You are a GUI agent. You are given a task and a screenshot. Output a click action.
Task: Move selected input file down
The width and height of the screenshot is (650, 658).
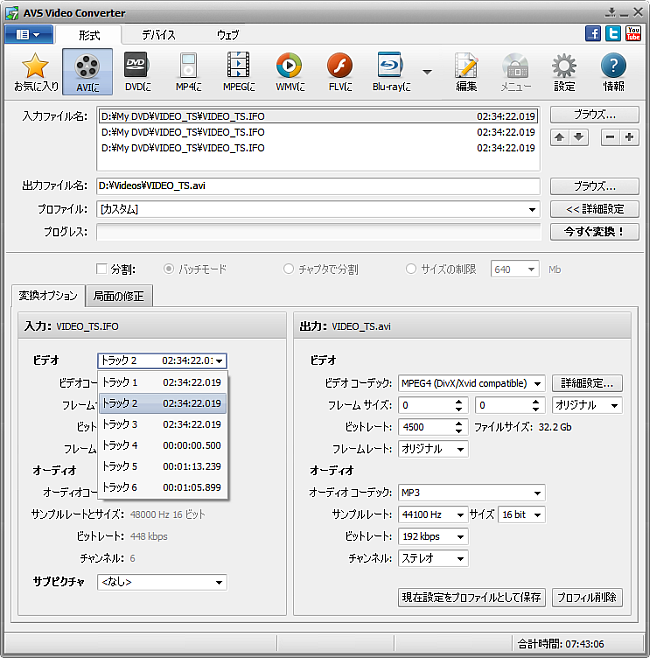tap(579, 137)
